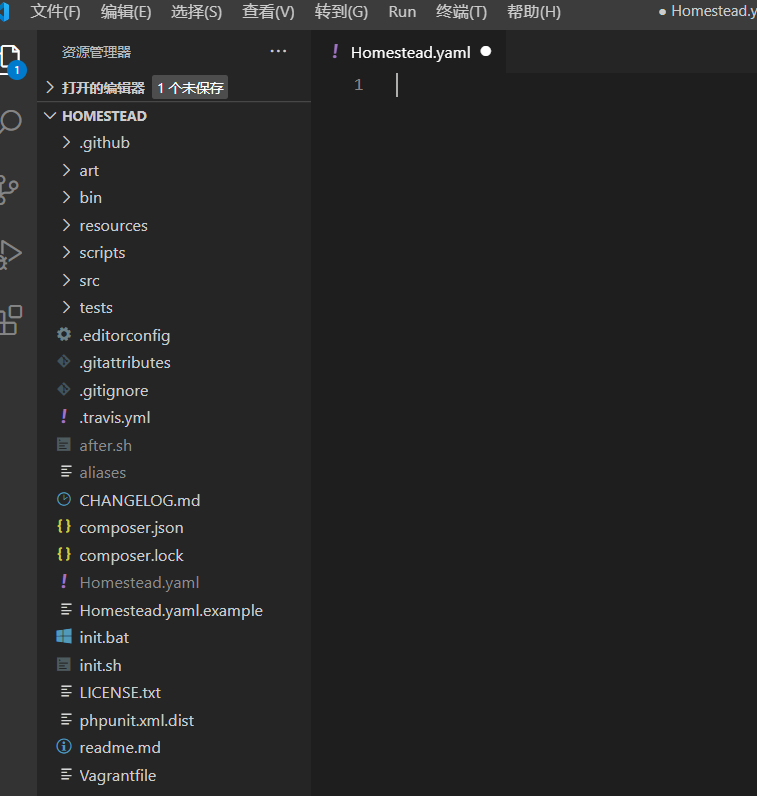Click the unsaved dot on Homestead.yaml tab
Image resolution: width=757 pixels, height=796 pixels.
486,51
